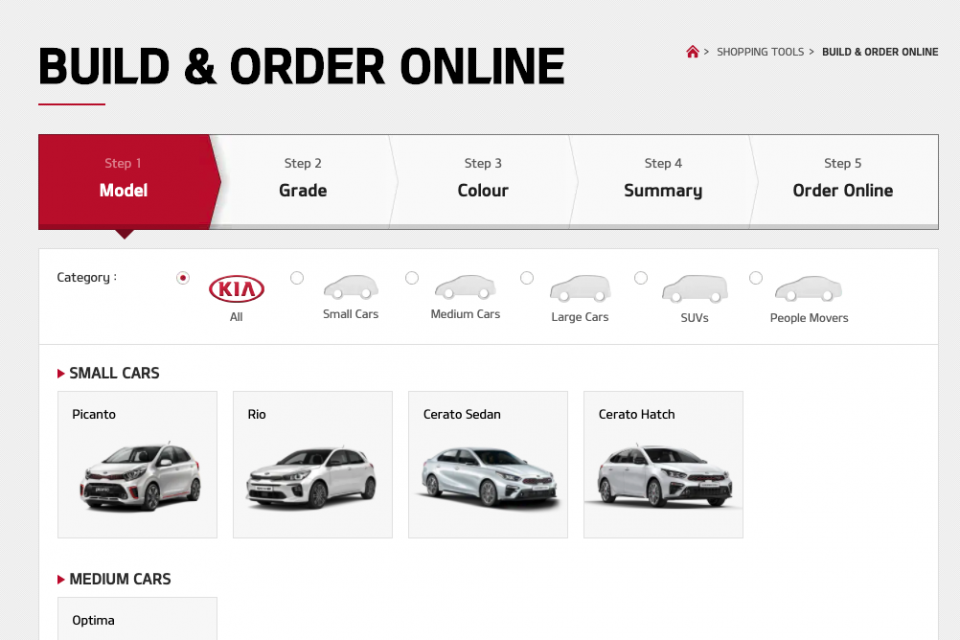
Task: Select the All category radio button
Action: [x=182, y=278]
